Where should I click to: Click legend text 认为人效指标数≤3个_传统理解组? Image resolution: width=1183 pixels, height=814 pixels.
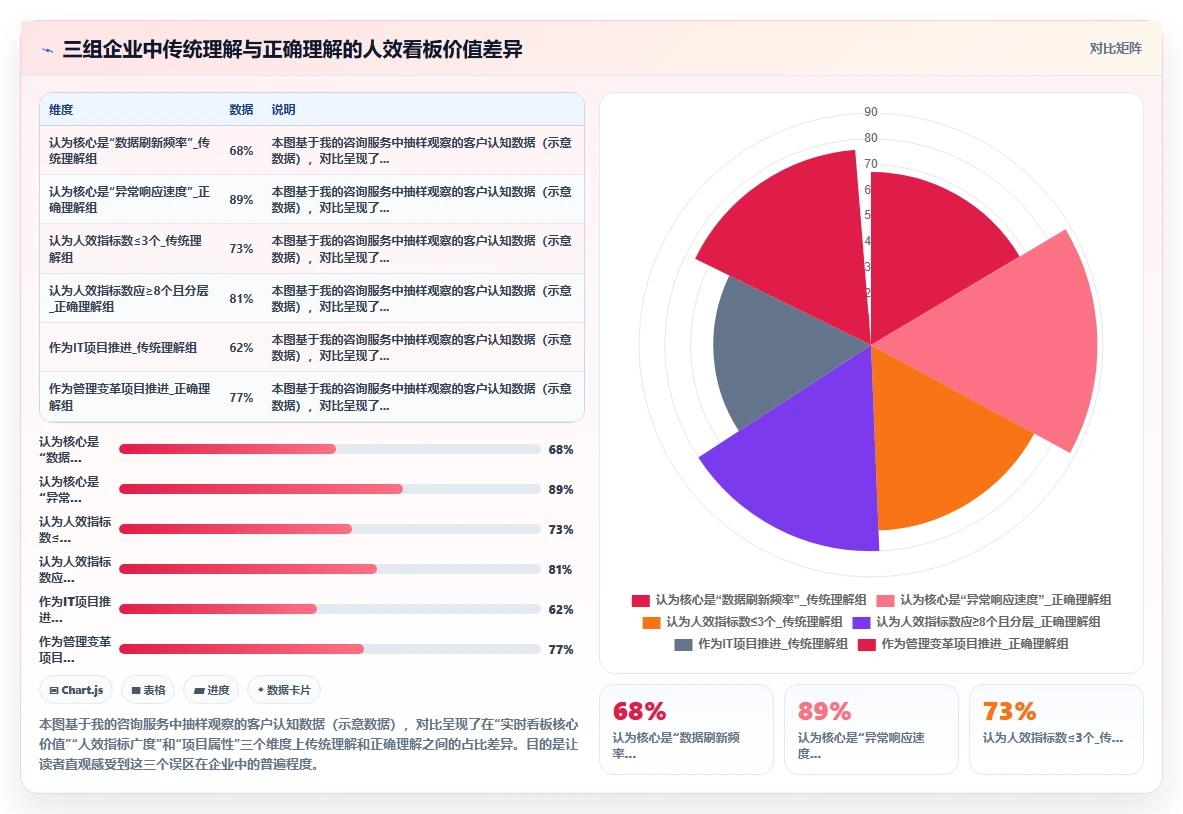tap(754, 622)
